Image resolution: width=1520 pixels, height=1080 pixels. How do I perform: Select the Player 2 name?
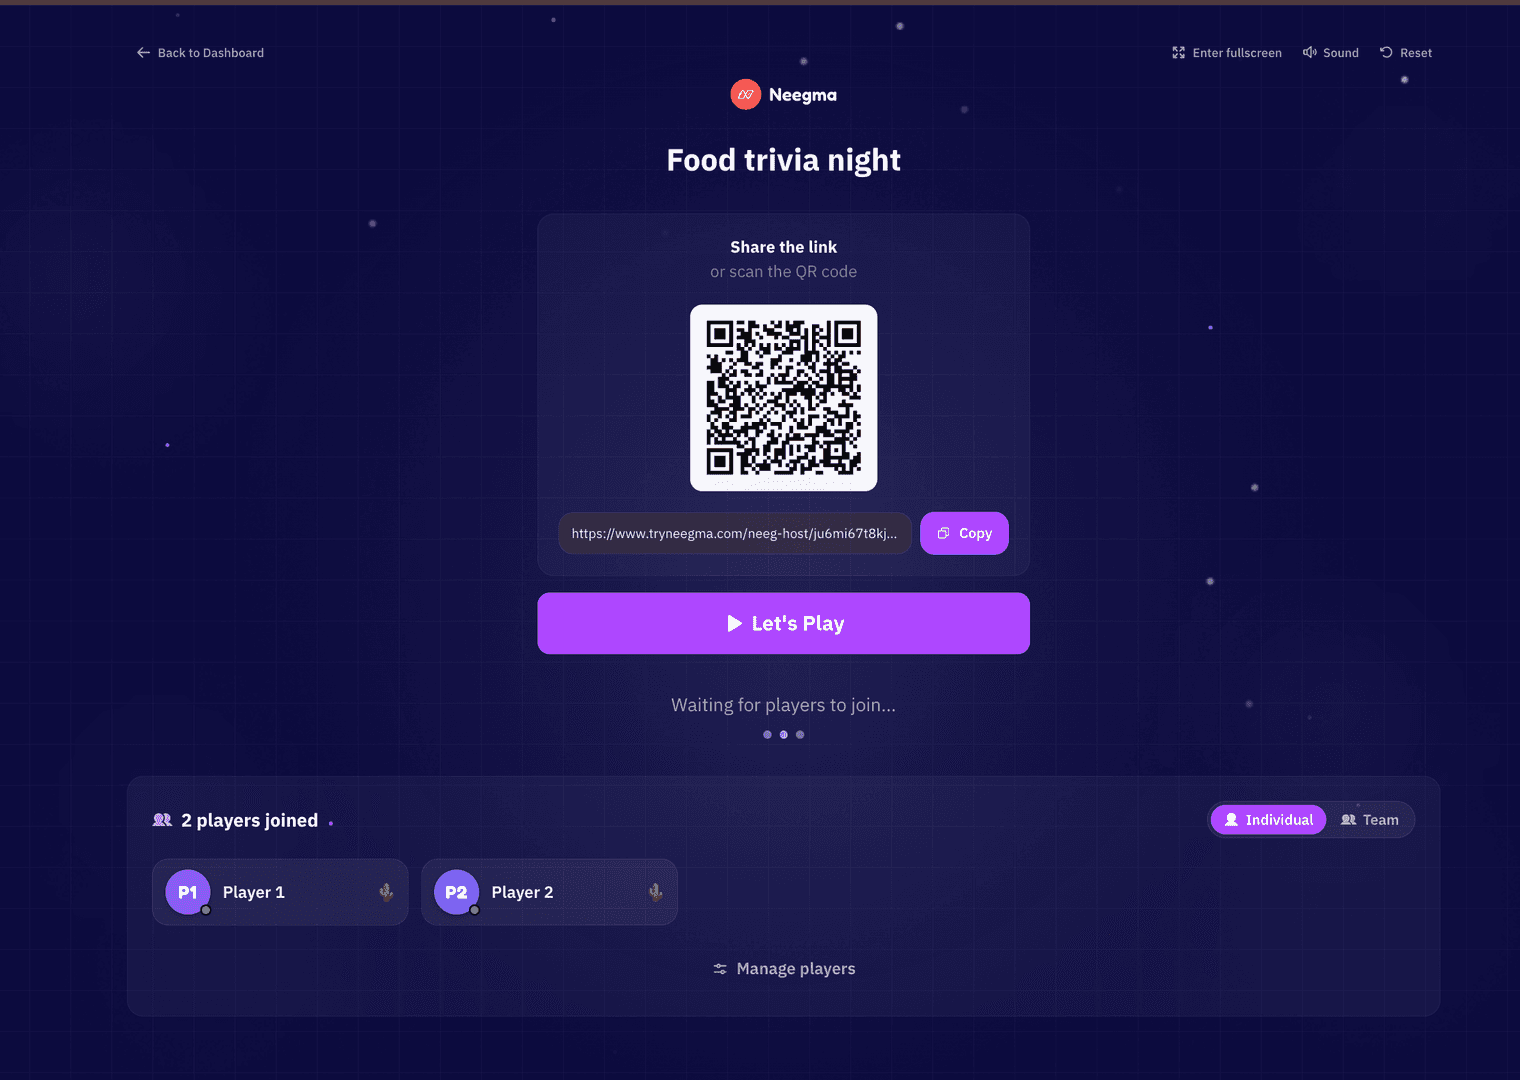tap(522, 892)
